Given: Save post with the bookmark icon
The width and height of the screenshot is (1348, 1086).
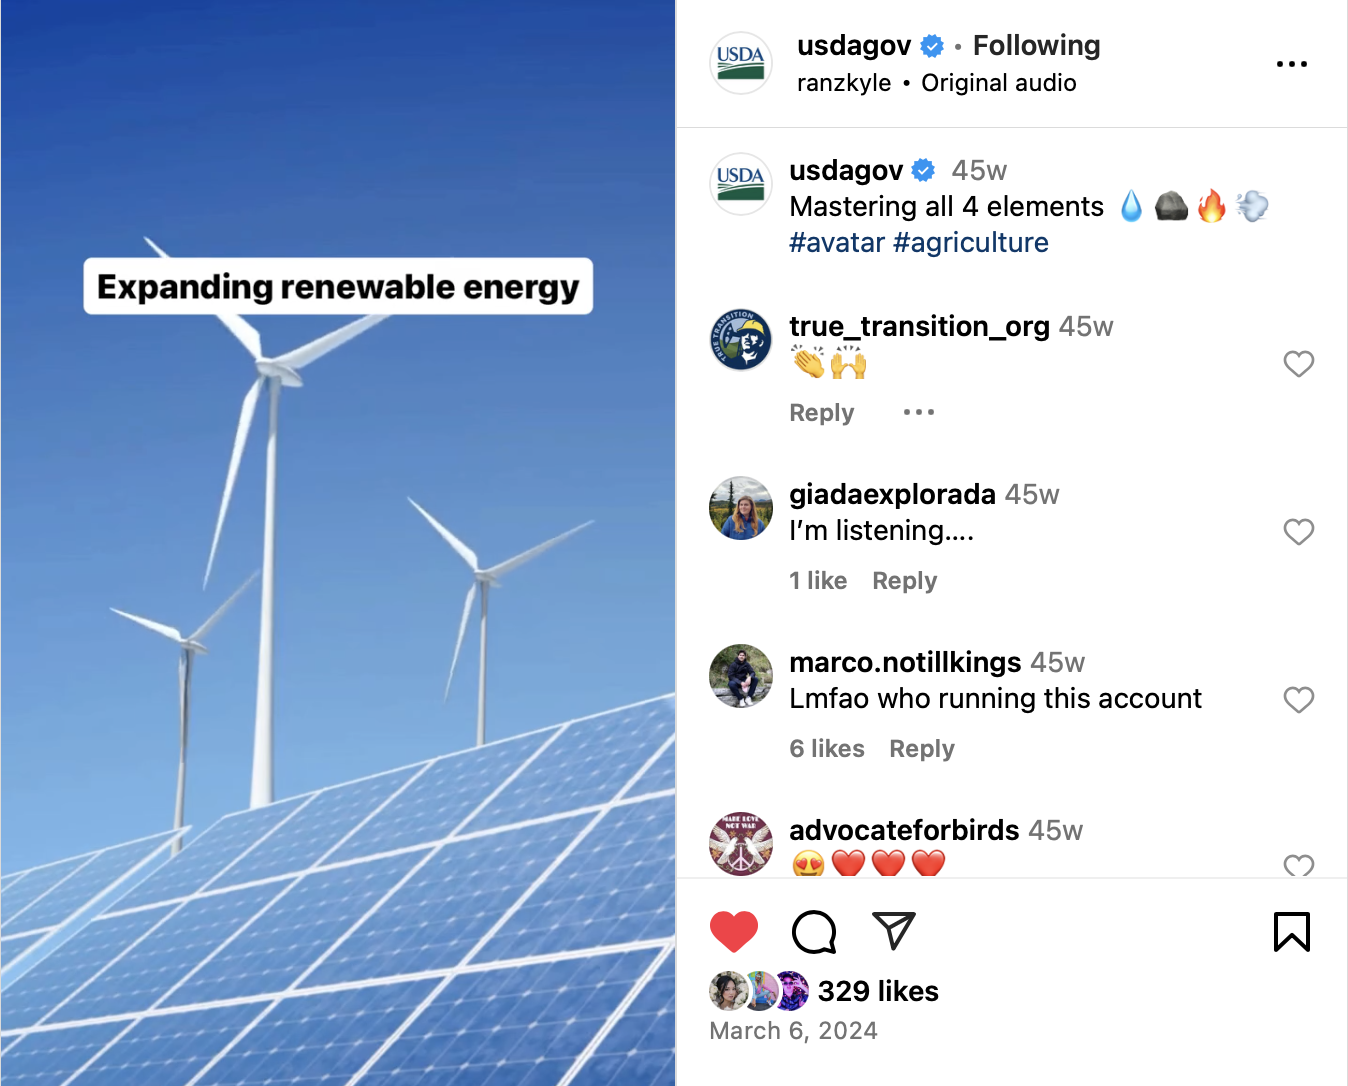Looking at the screenshot, I should click(1292, 932).
